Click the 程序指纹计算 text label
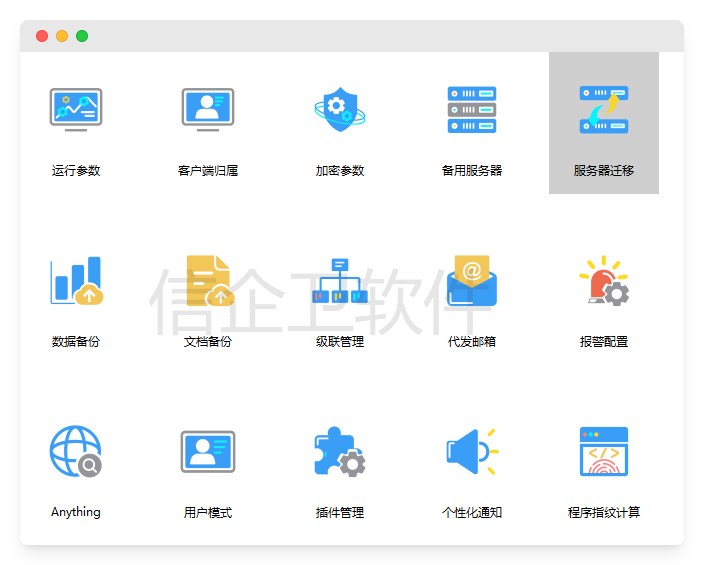 click(604, 513)
